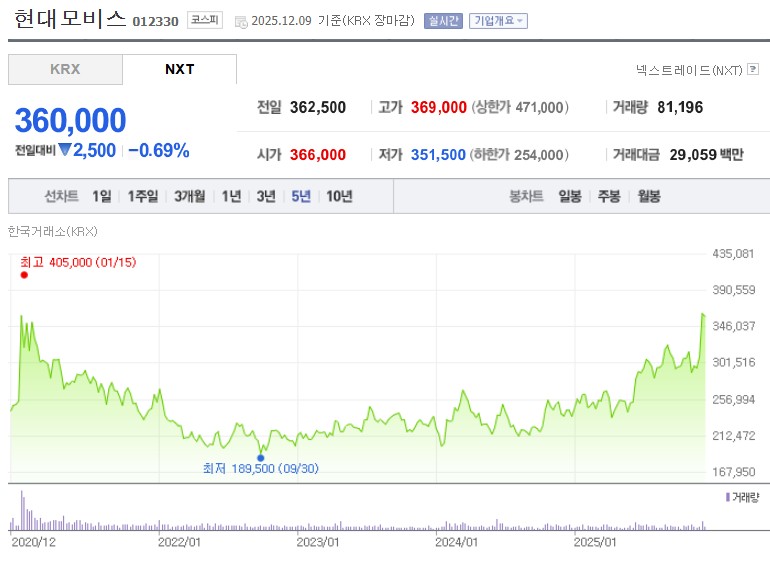Click the current price 360,000

click(x=71, y=120)
